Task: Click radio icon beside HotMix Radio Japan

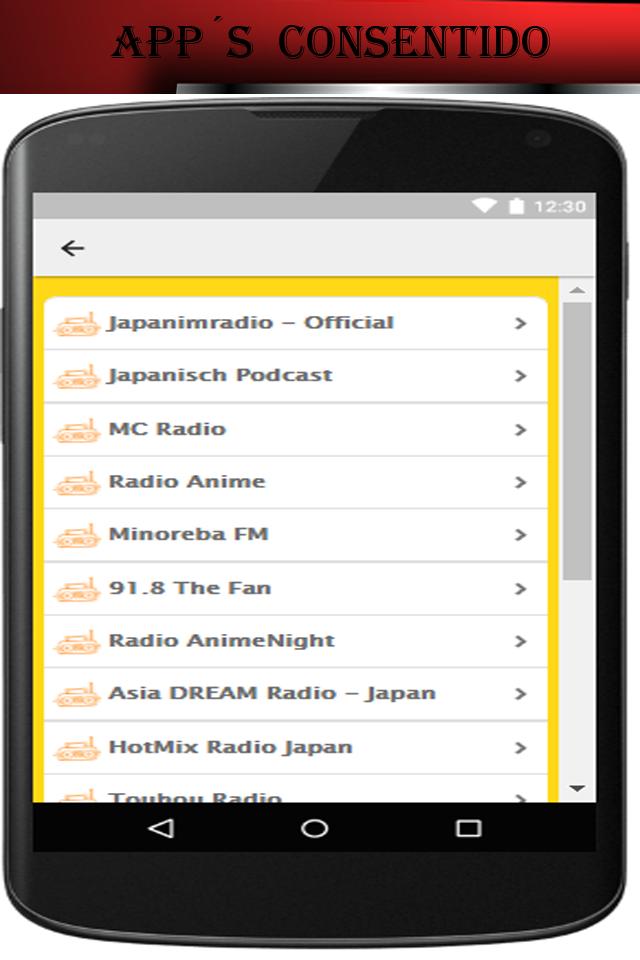Action: point(77,749)
